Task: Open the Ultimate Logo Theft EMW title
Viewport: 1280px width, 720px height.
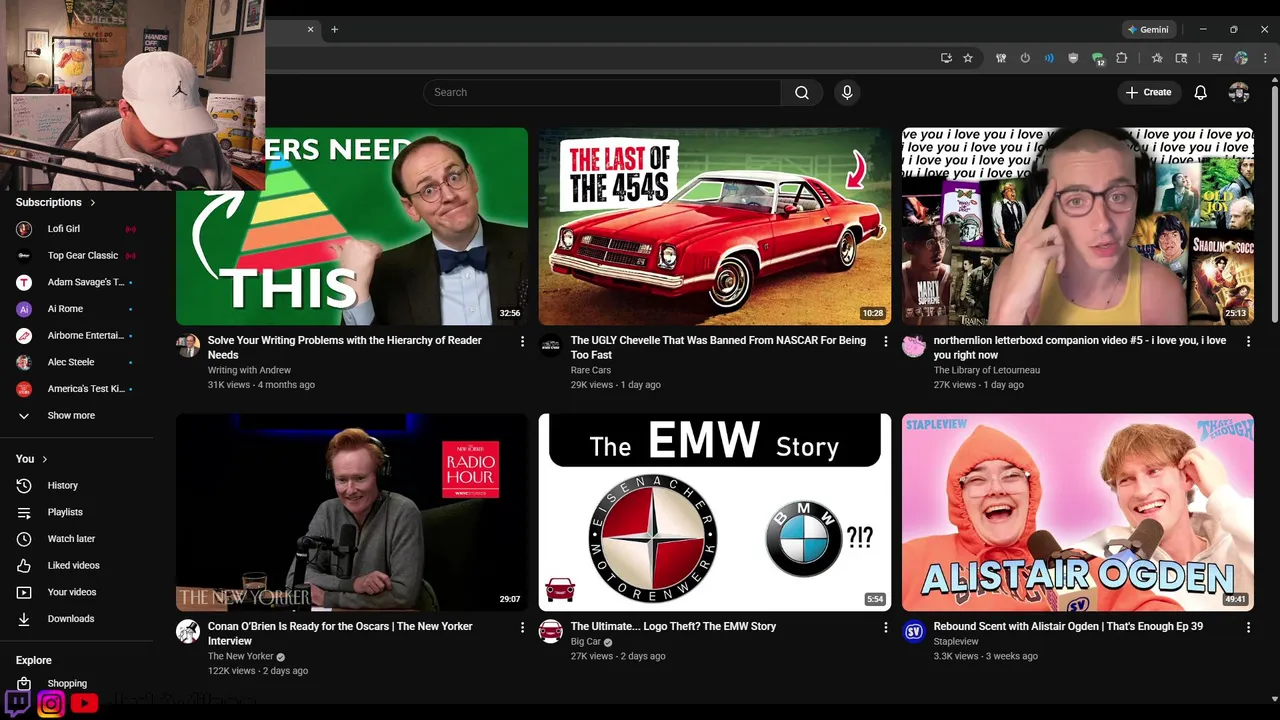Action: [x=673, y=626]
